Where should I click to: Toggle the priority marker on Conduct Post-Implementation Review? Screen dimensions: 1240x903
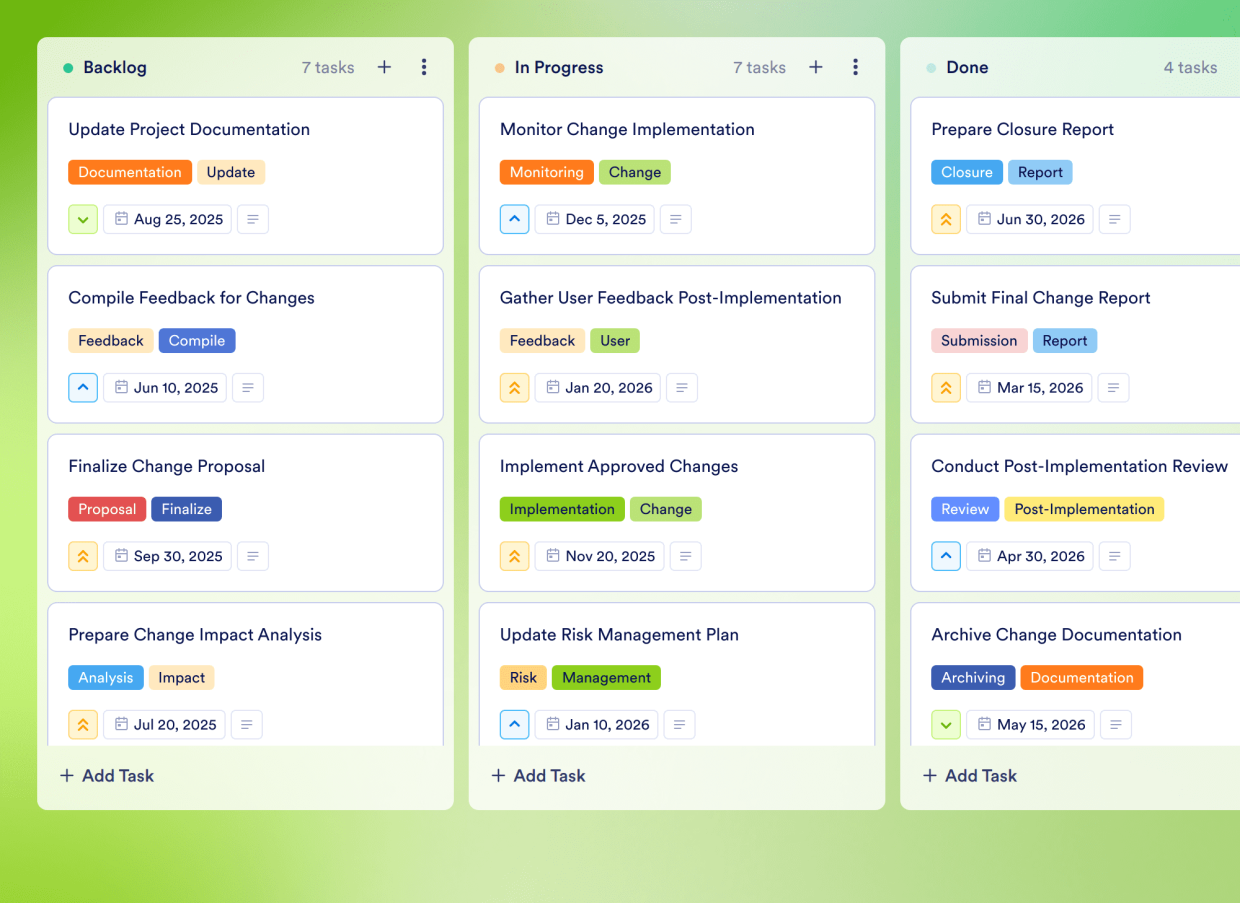pyautogui.click(x=946, y=556)
